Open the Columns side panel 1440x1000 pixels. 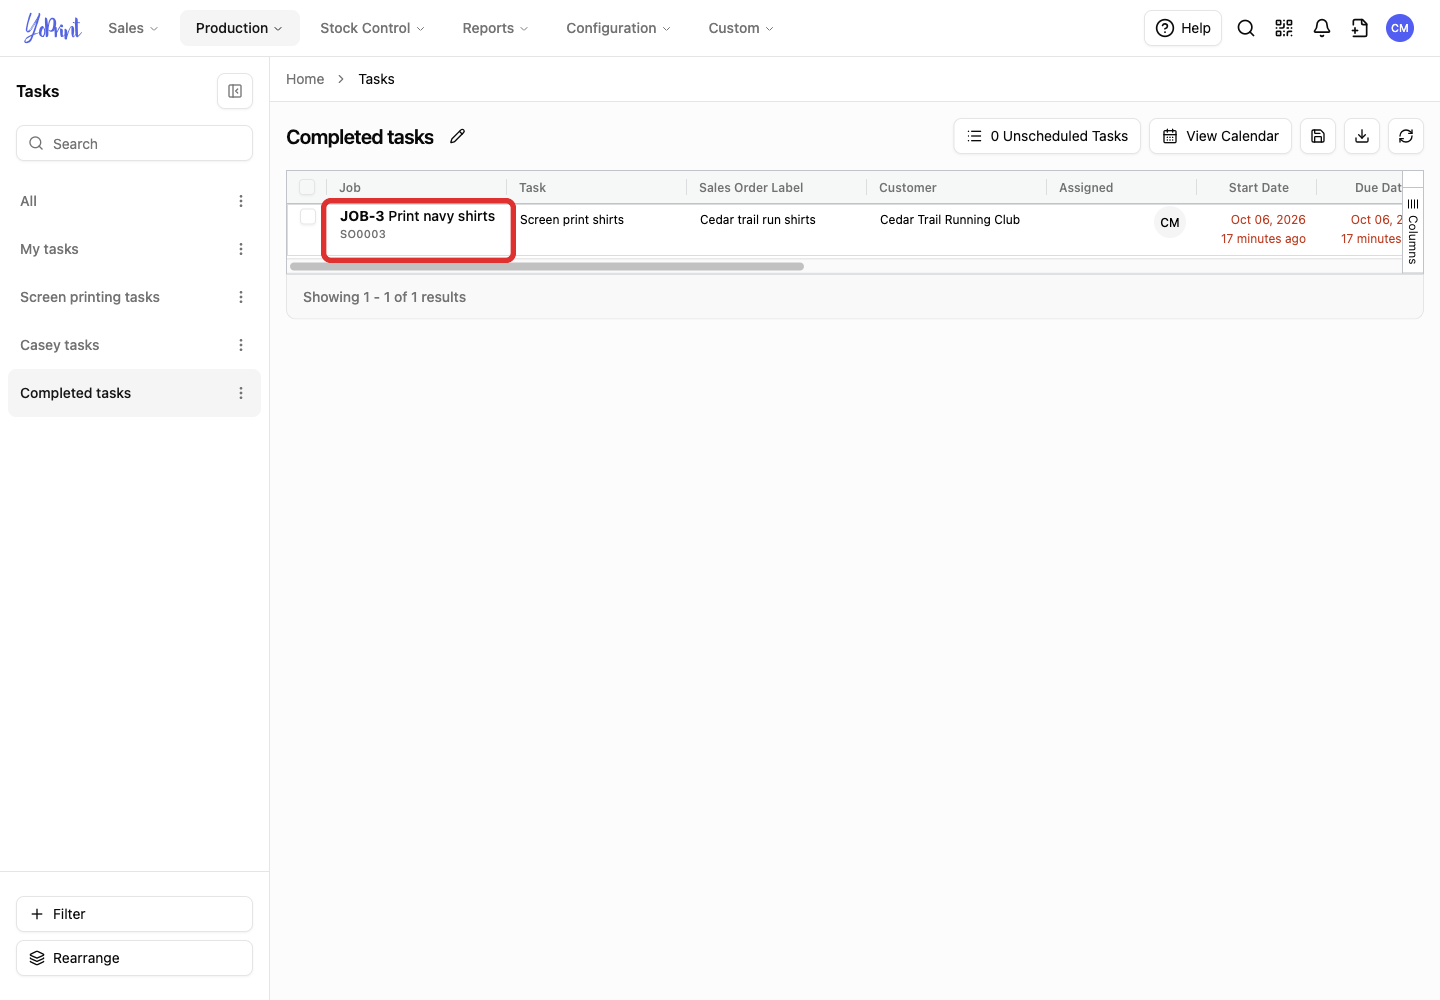point(1413,231)
